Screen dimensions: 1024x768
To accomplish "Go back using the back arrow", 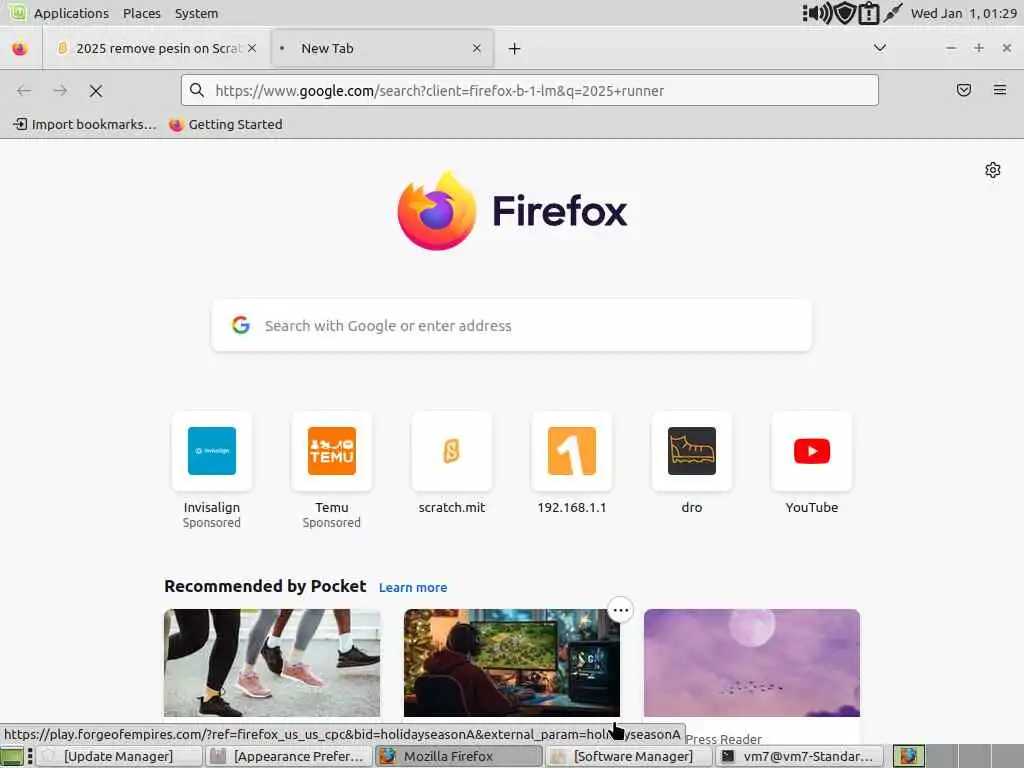I will click(24, 91).
